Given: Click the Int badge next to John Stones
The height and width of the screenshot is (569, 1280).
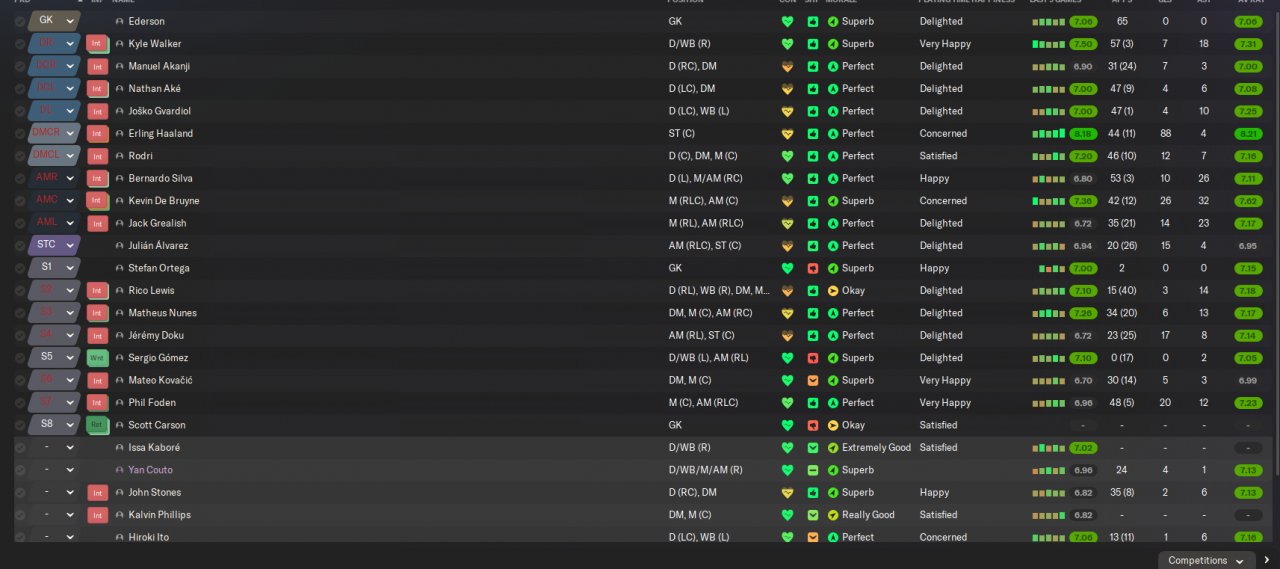Looking at the screenshot, I should tap(96, 492).
